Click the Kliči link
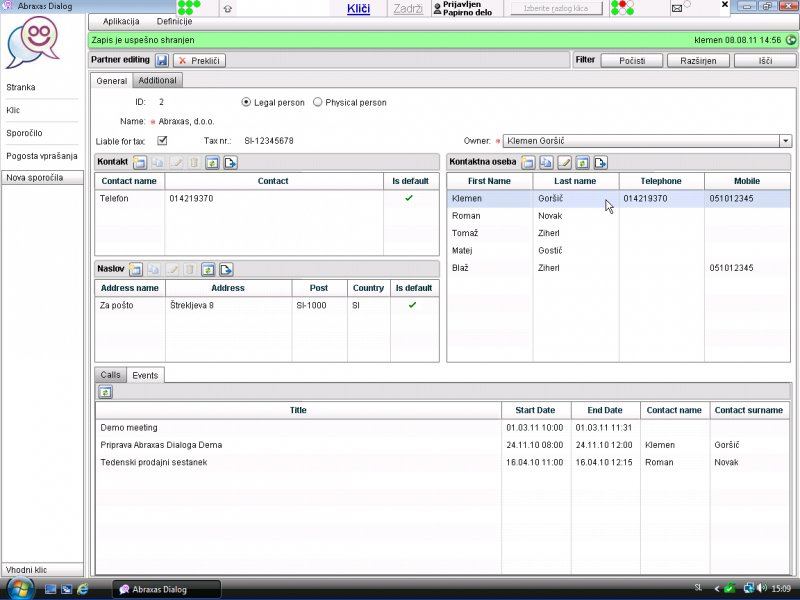Image resolution: width=800 pixels, height=600 pixels. click(358, 9)
